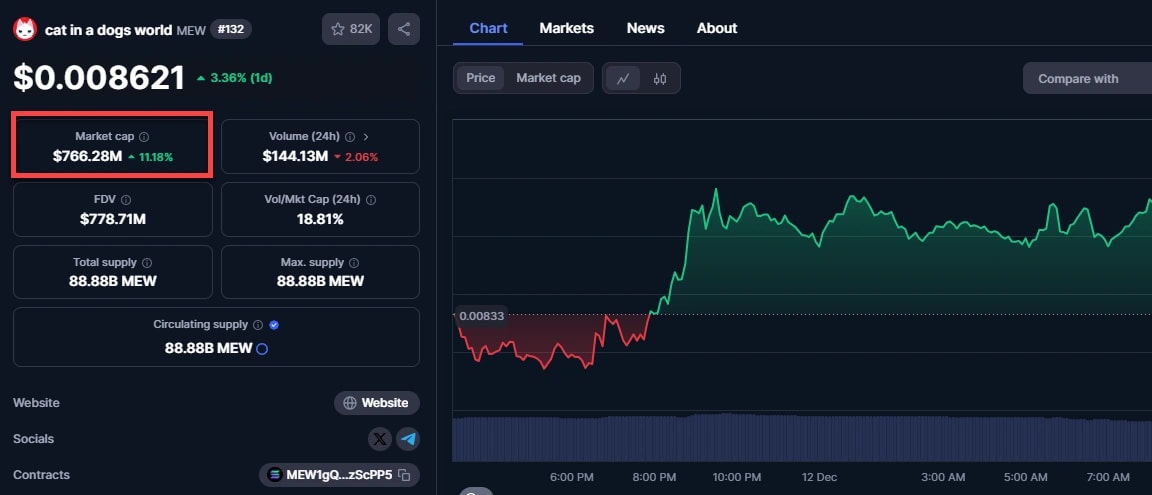
Task: Click the chart volume bars area
Action: [800, 438]
